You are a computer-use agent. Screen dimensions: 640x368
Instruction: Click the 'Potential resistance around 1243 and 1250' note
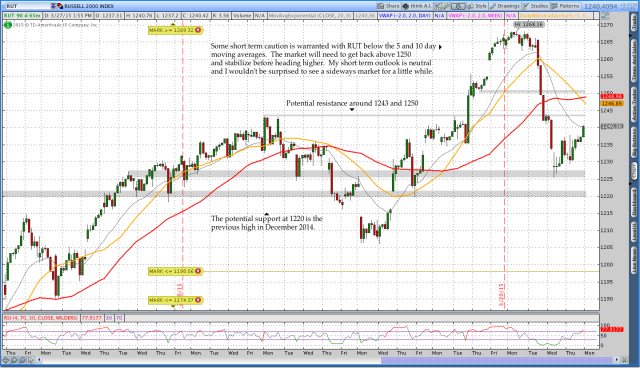[x=352, y=103]
